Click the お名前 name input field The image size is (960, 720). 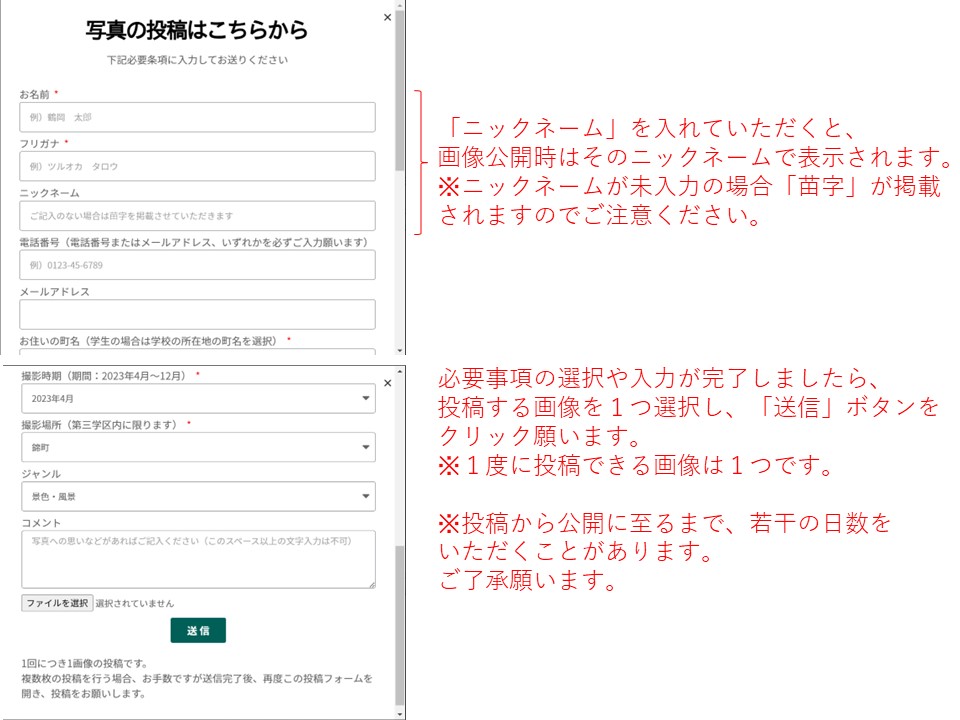[x=197, y=117]
